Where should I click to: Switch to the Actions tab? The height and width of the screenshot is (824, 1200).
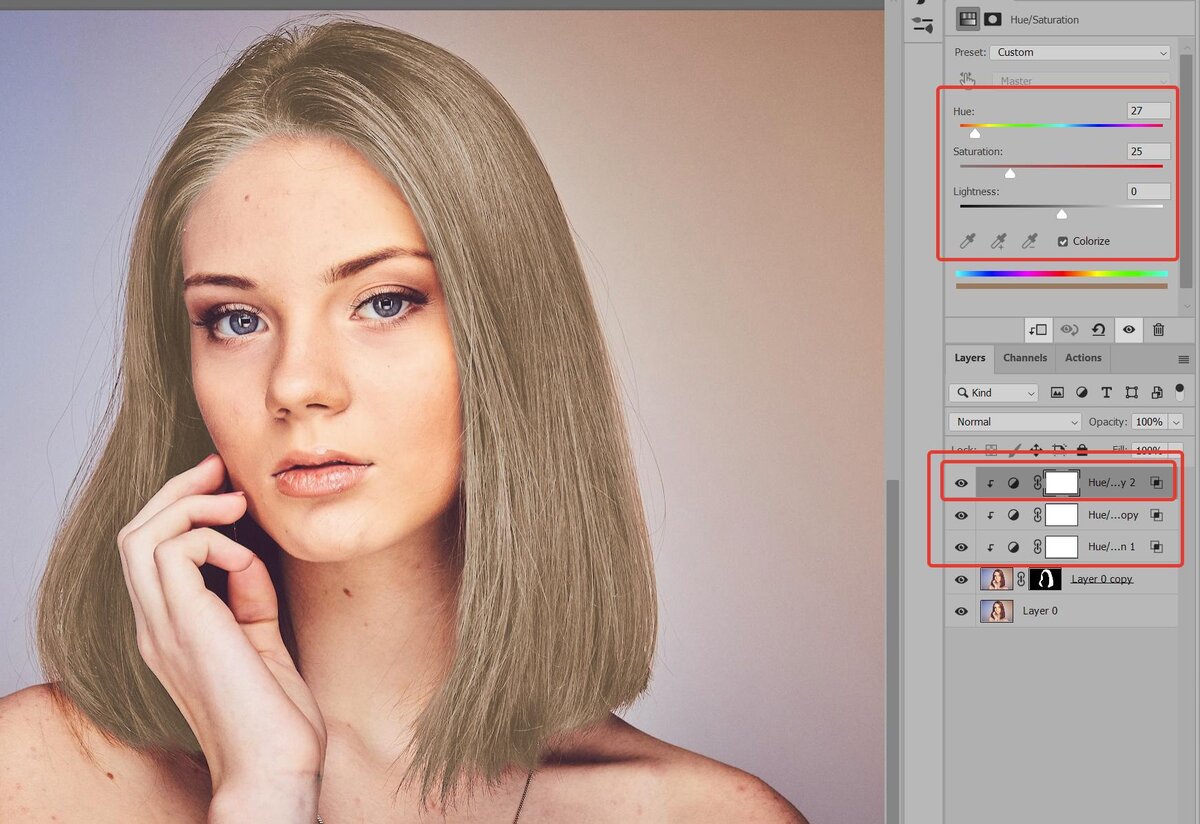pos(1083,358)
